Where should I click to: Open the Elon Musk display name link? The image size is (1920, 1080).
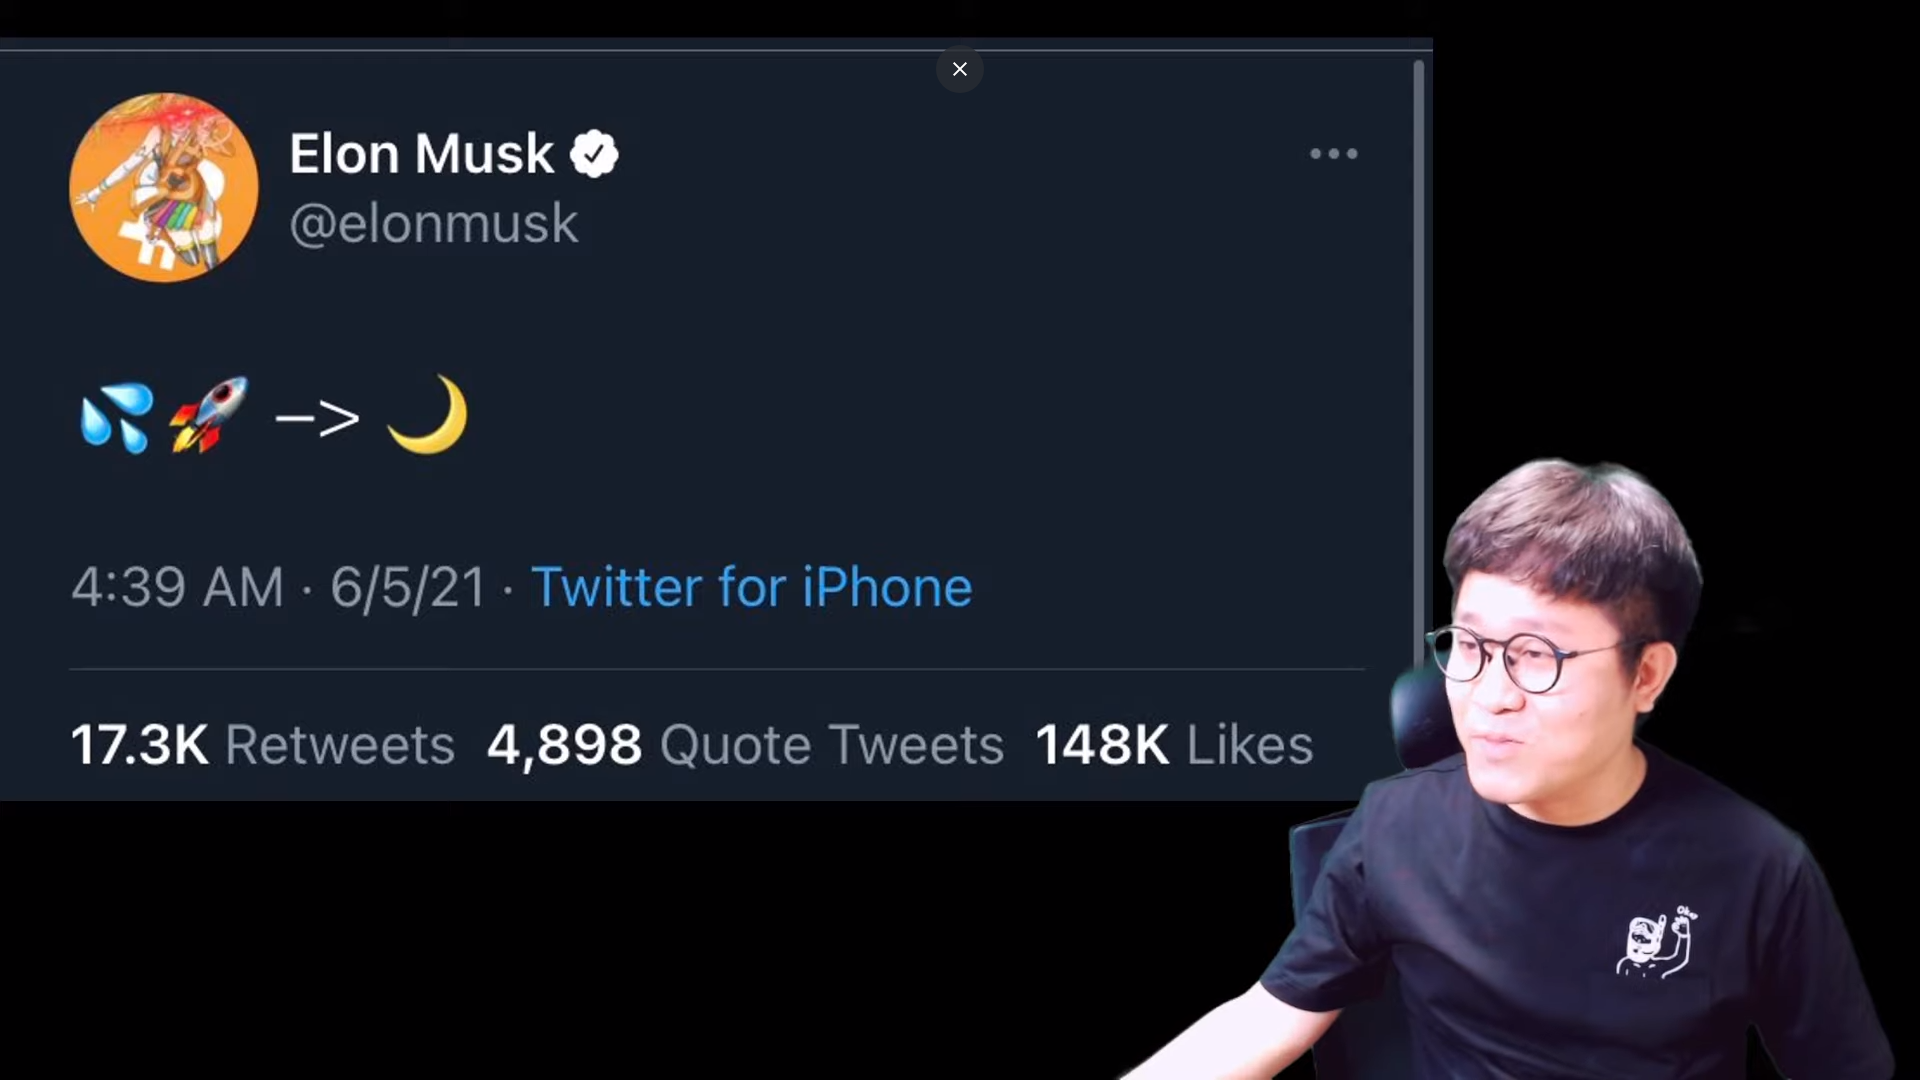[421, 154]
